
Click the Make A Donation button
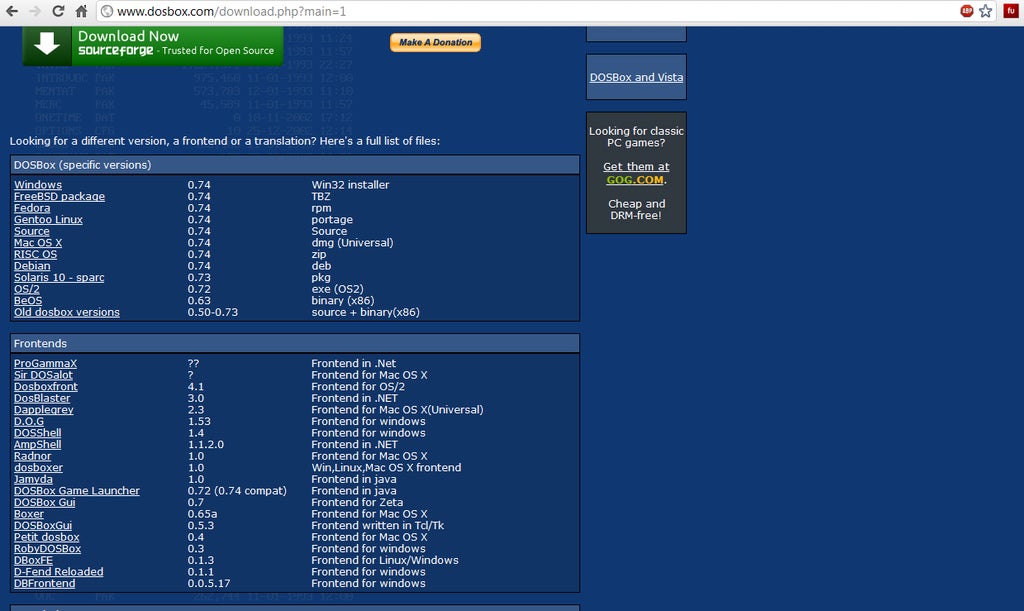(x=436, y=42)
